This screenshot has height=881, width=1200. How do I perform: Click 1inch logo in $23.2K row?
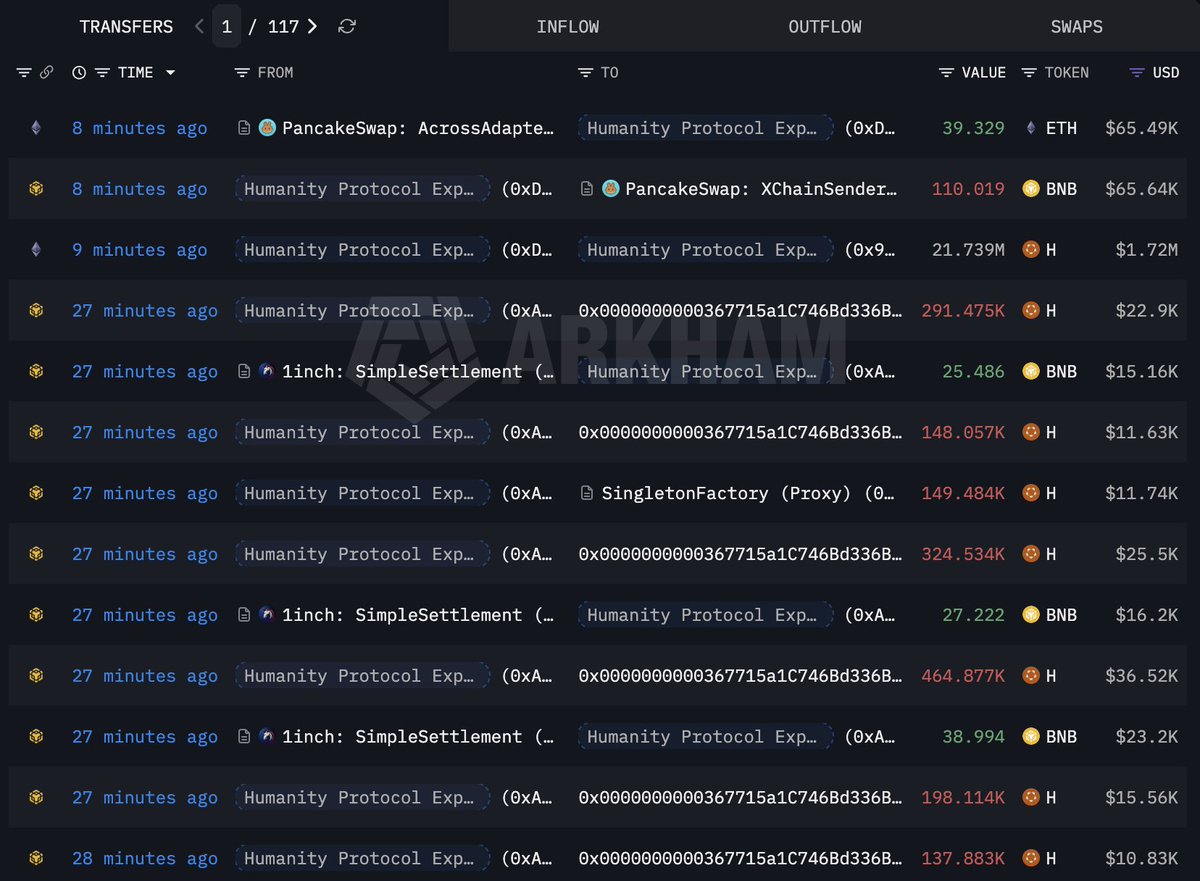click(x=267, y=737)
